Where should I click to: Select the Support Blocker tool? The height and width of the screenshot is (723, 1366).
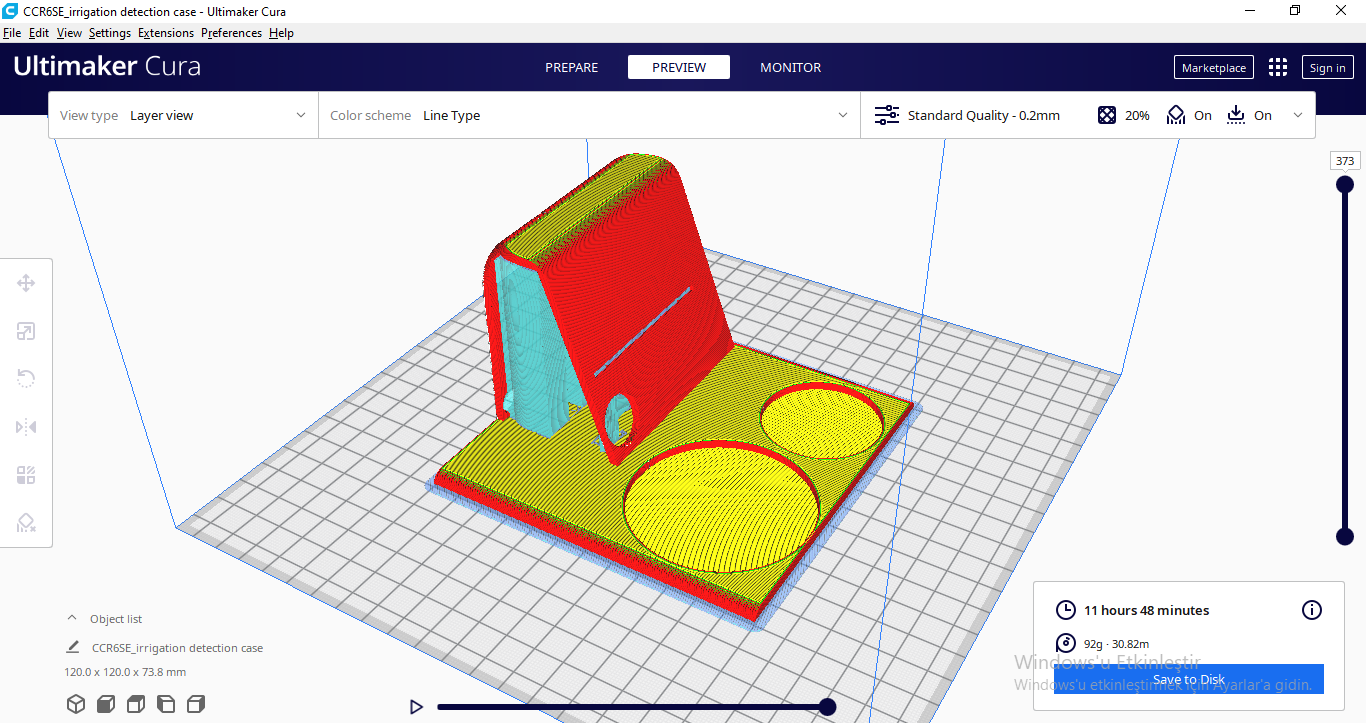(x=26, y=523)
